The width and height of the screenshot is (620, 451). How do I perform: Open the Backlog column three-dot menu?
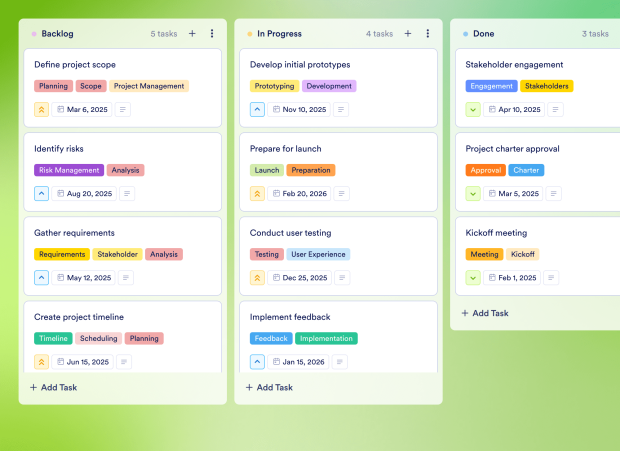[x=212, y=33]
